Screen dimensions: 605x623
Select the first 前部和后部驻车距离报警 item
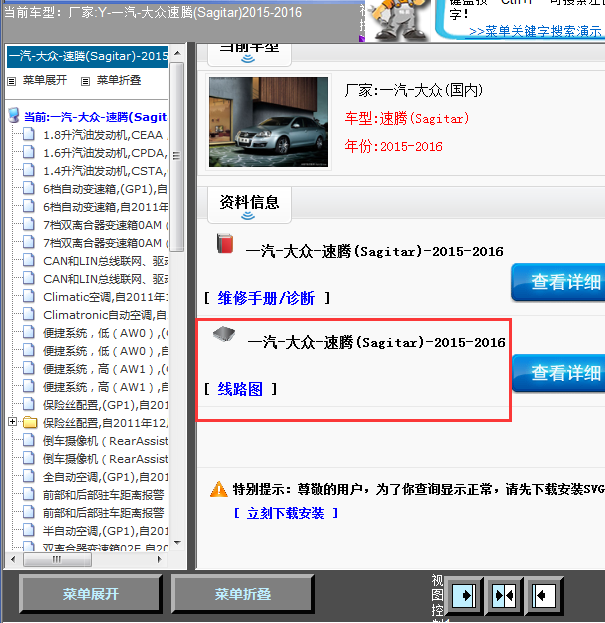(x=104, y=495)
